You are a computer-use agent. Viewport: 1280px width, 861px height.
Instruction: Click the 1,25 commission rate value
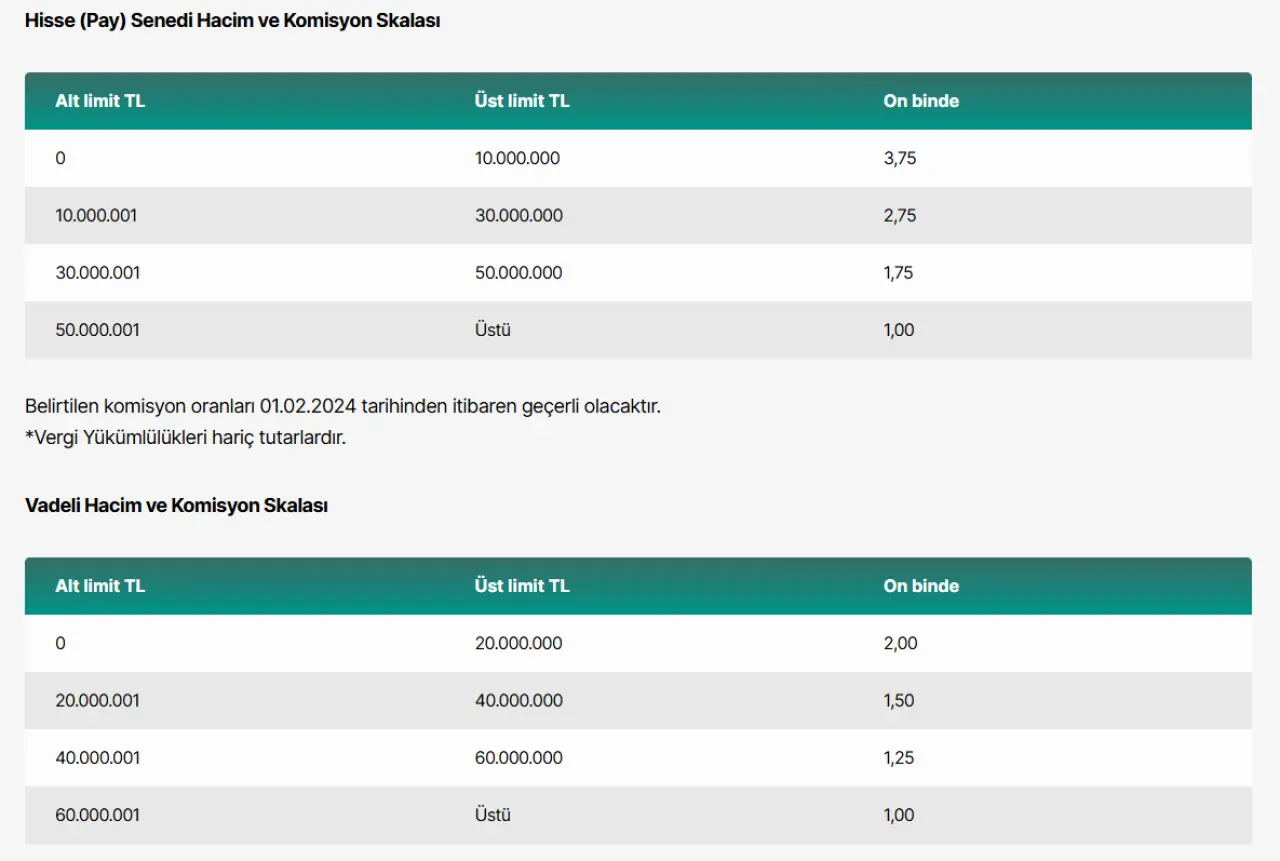pyautogui.click(x=899, y=758)
